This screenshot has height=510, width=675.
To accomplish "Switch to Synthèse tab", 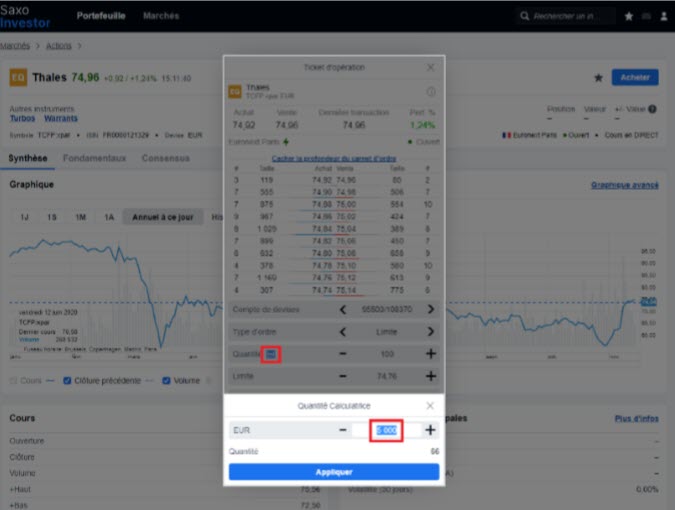I will (28, 158).
